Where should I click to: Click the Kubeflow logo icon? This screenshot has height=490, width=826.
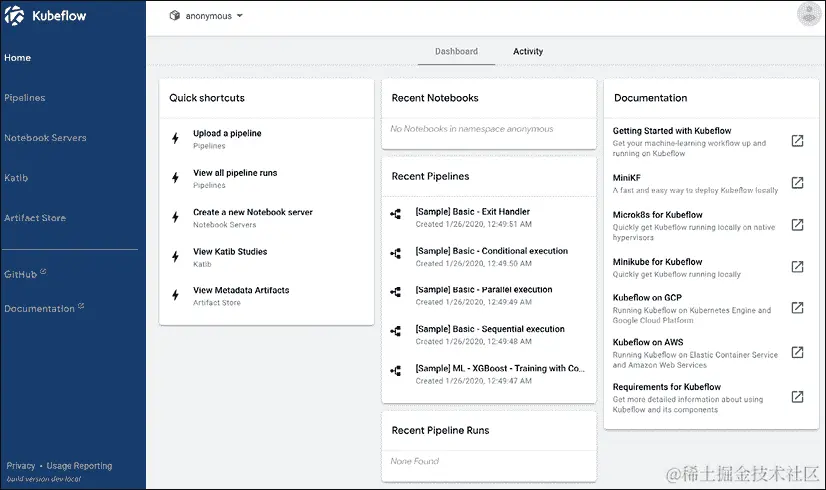coord(14,16)
